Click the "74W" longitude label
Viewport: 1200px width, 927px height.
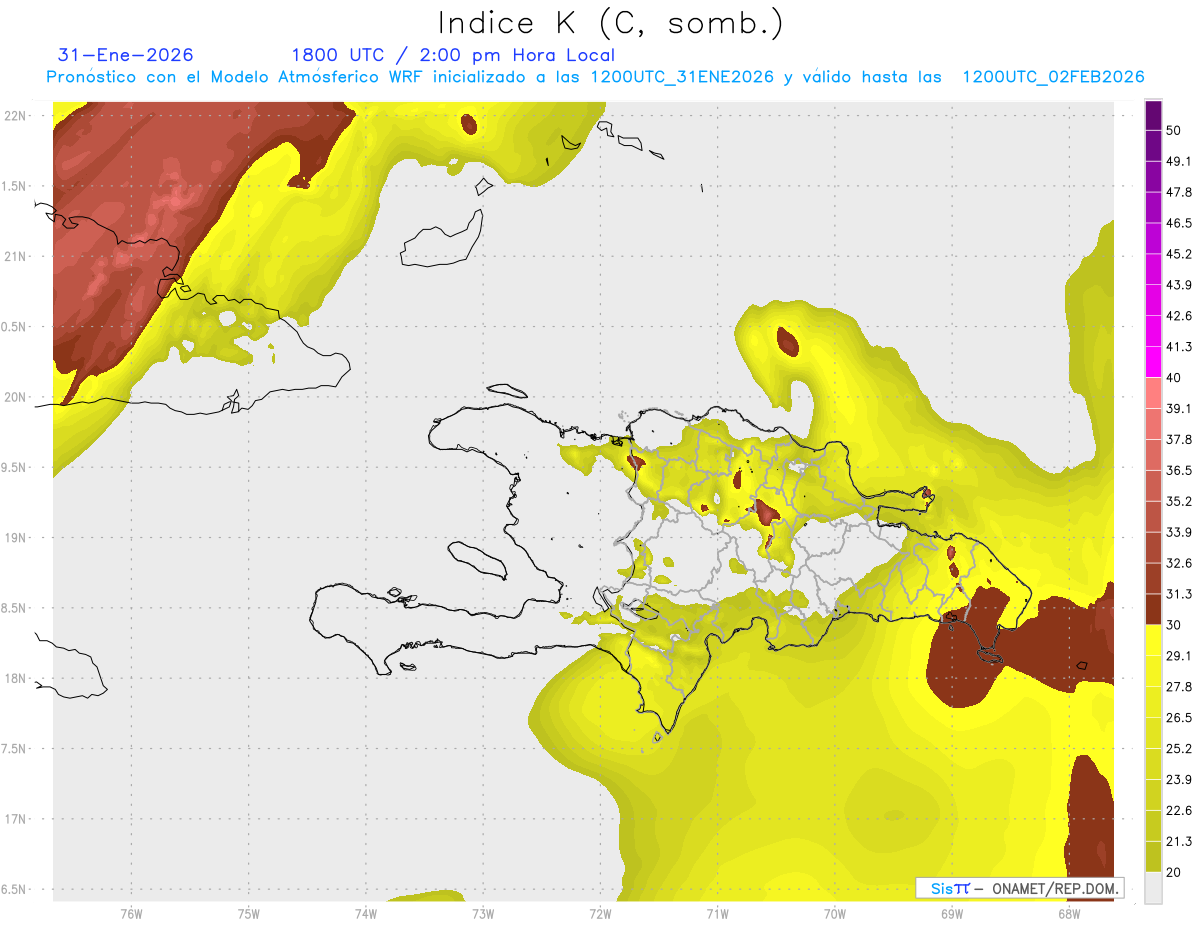(x=365, y=914)
